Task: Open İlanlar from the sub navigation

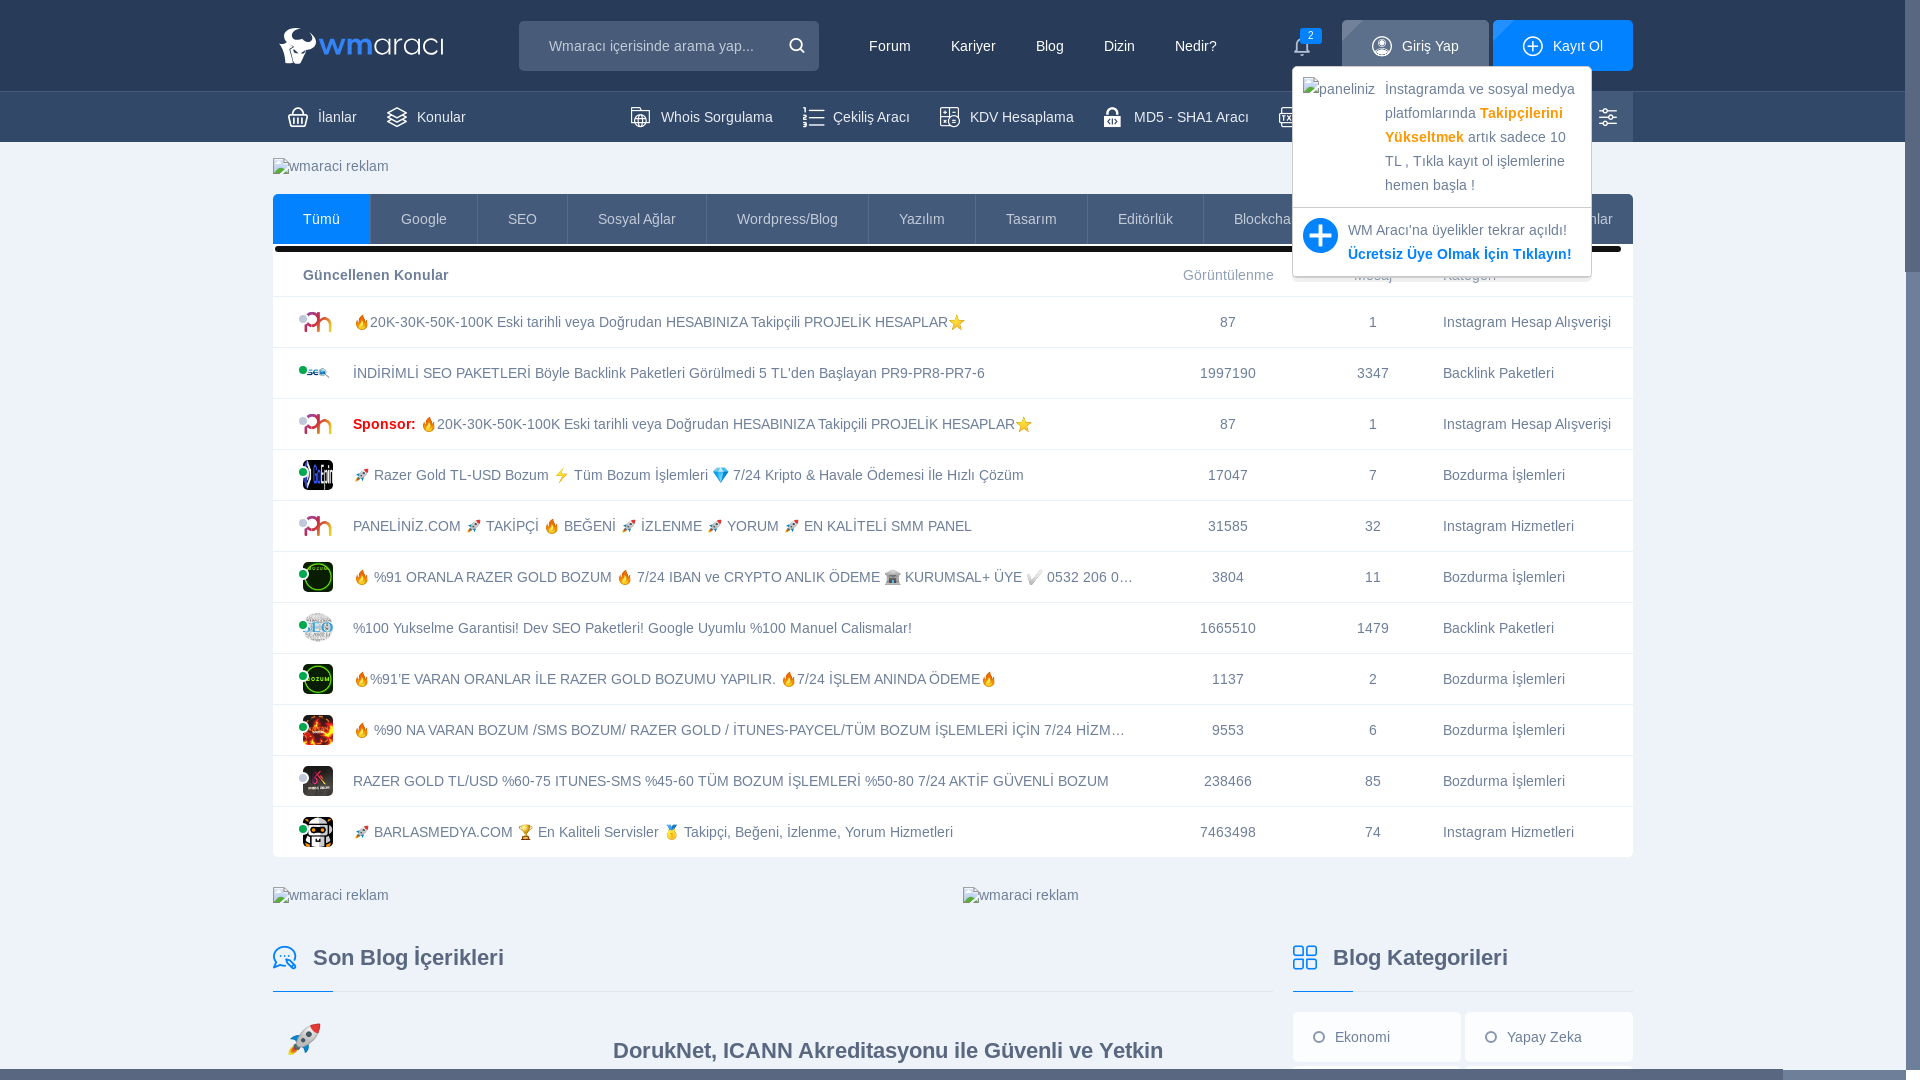Action: [322, 117]
